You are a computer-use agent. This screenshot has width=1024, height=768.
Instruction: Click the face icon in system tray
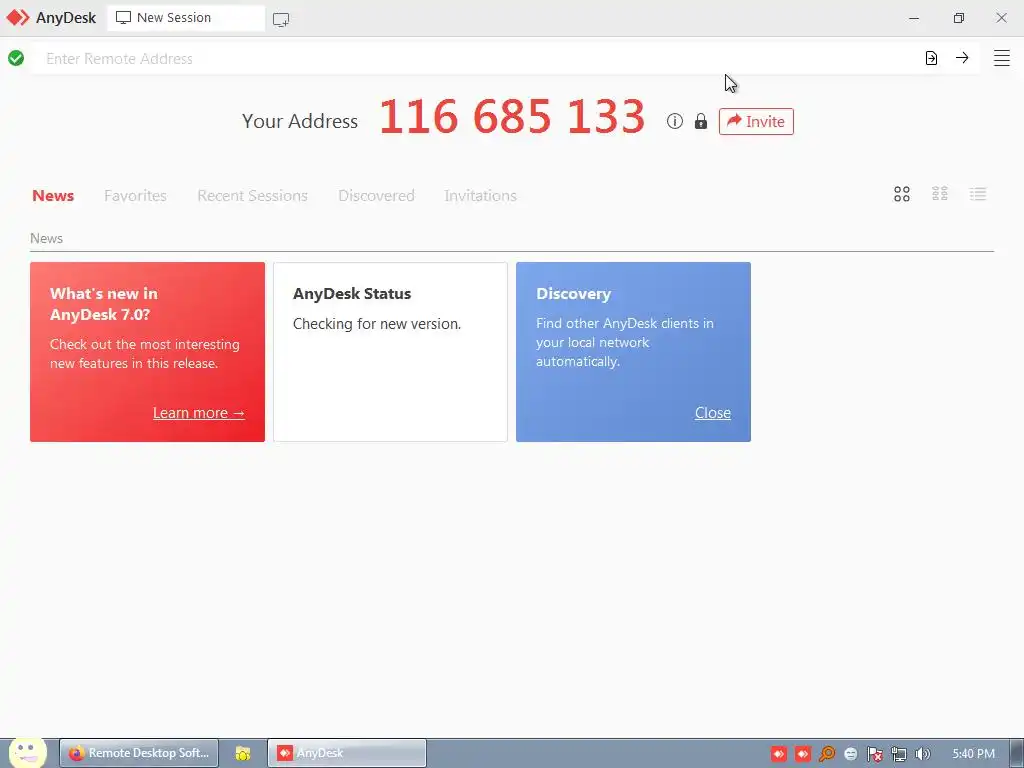850,754
